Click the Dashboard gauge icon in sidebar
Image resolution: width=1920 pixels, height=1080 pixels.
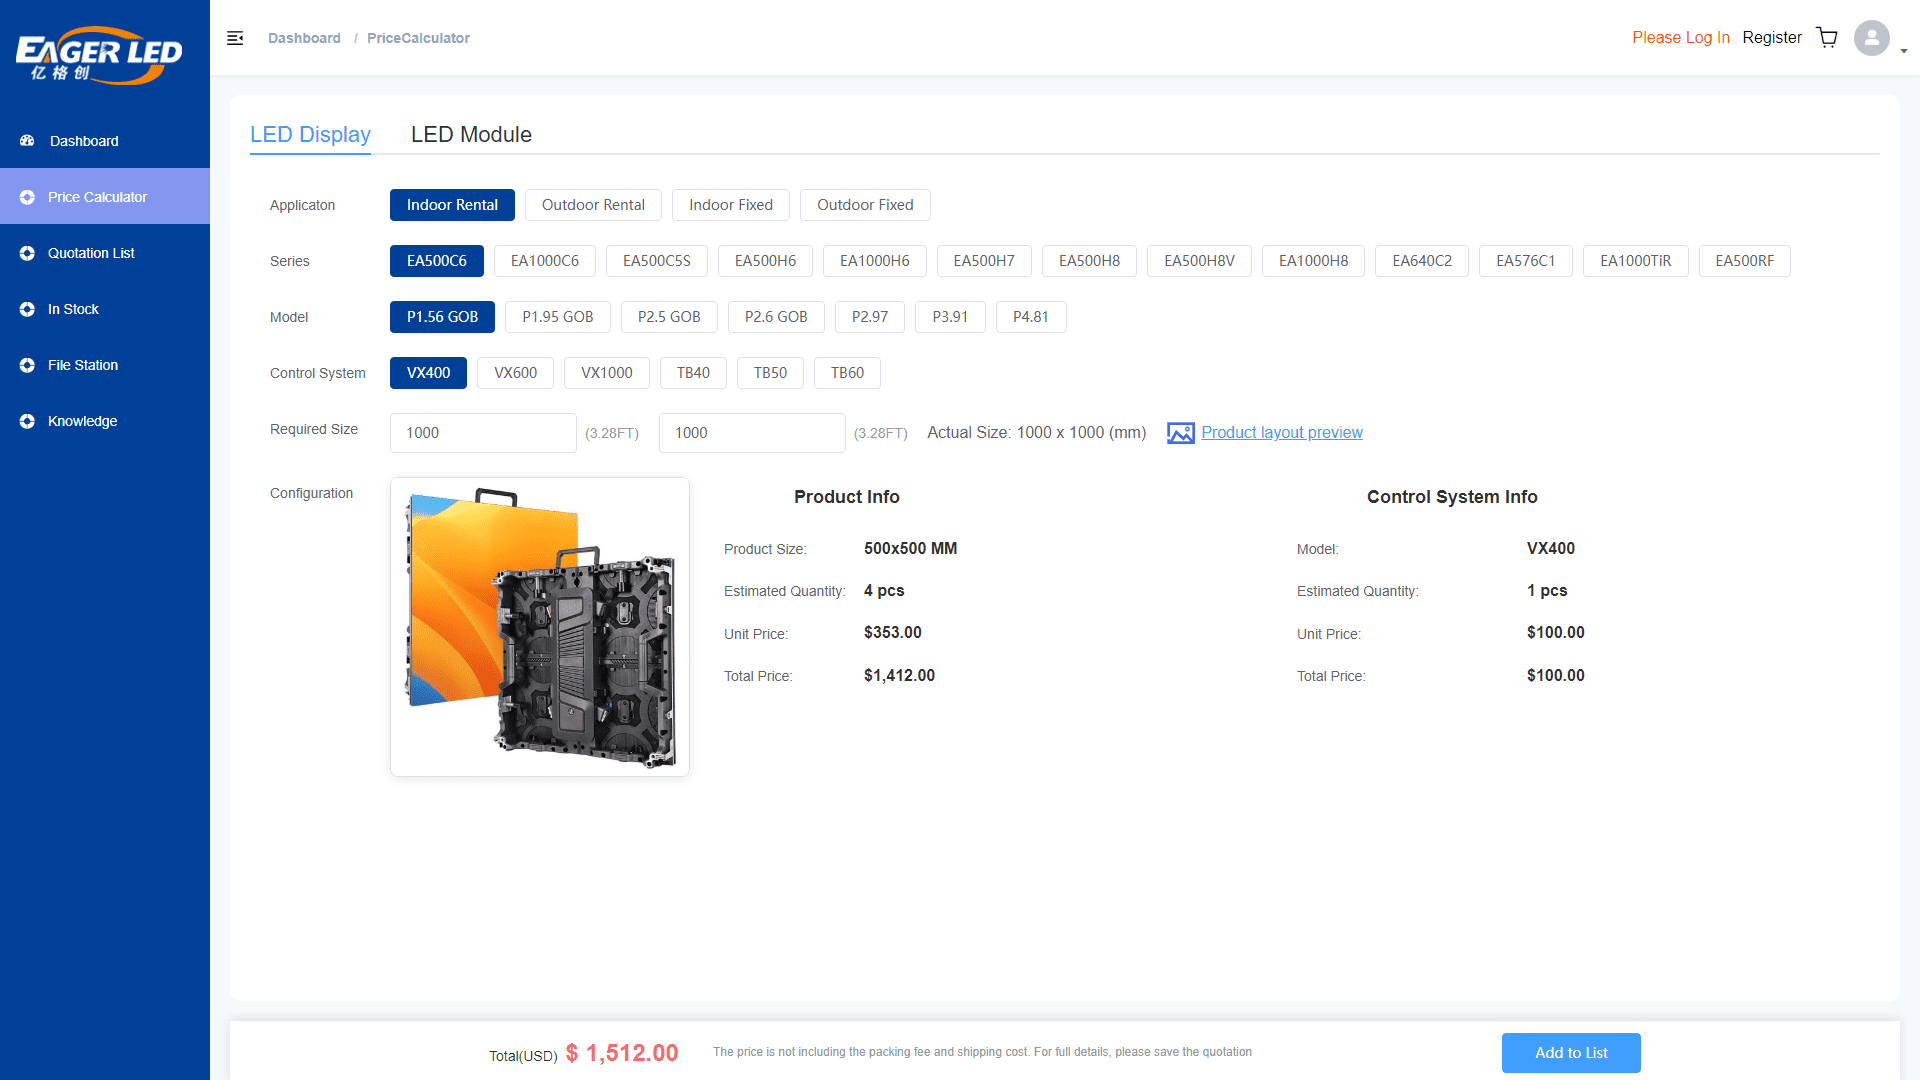[27, 141]
